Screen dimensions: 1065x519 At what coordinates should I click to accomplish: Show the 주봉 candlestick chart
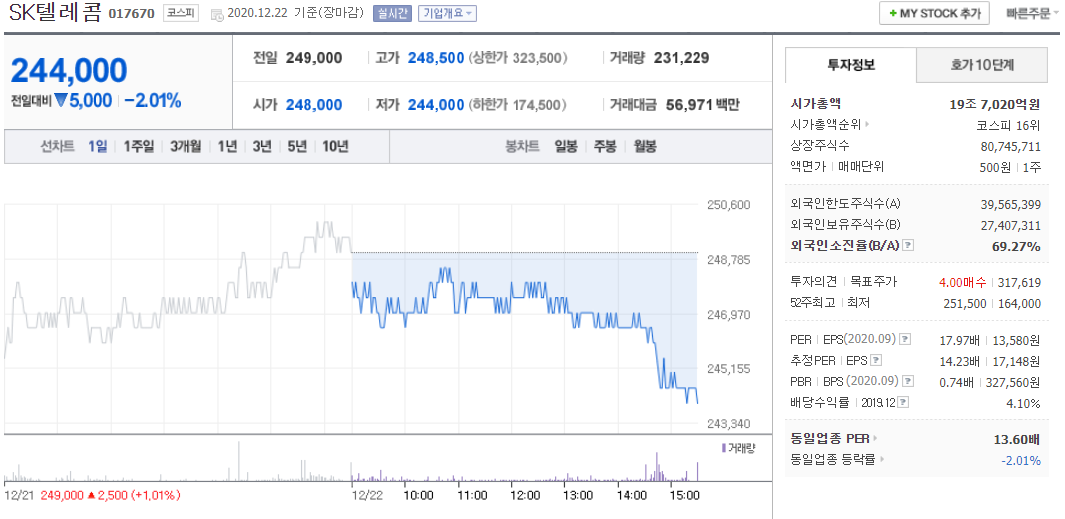pos(605,146)
